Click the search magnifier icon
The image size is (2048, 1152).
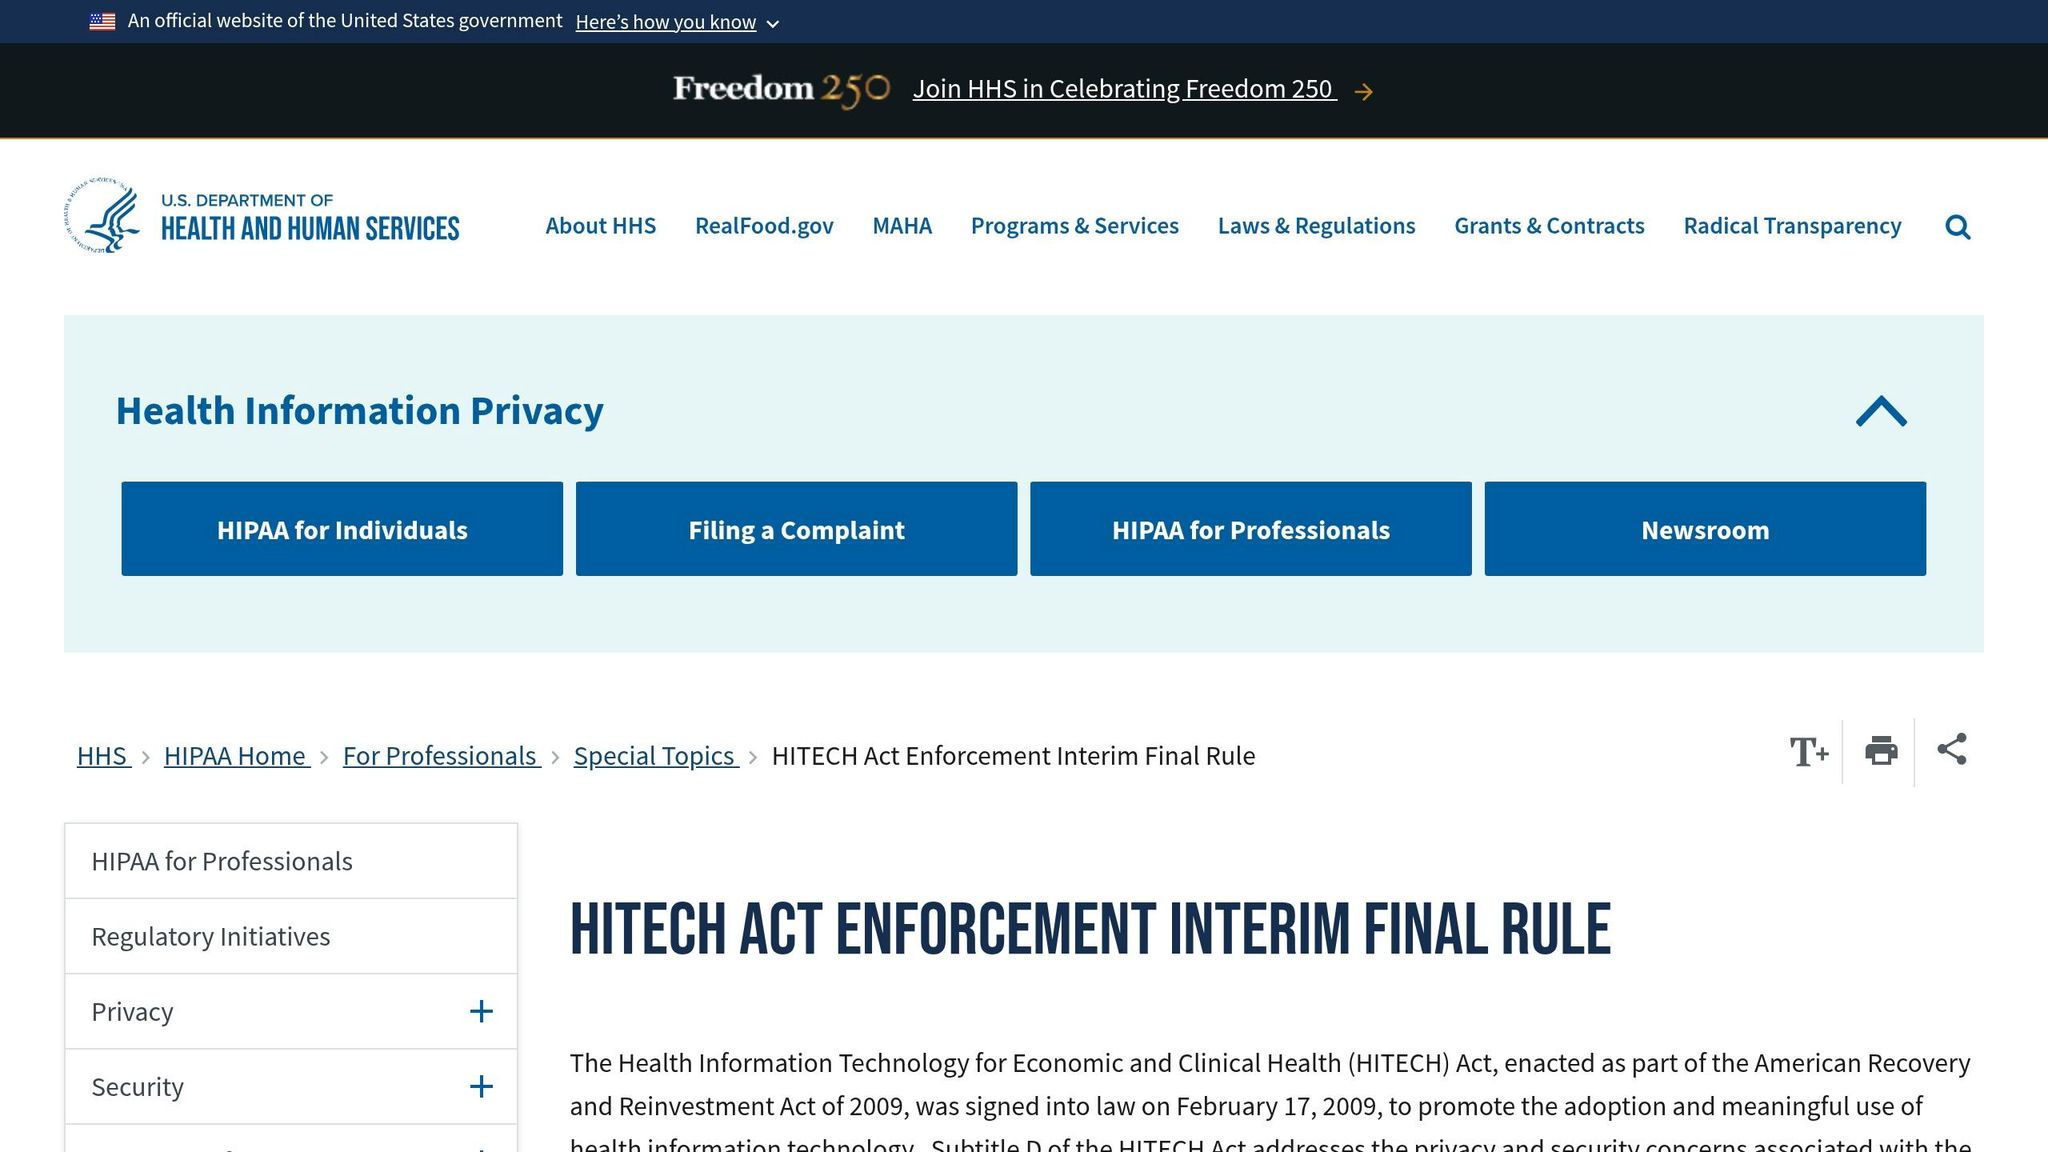pos(1957,227)
